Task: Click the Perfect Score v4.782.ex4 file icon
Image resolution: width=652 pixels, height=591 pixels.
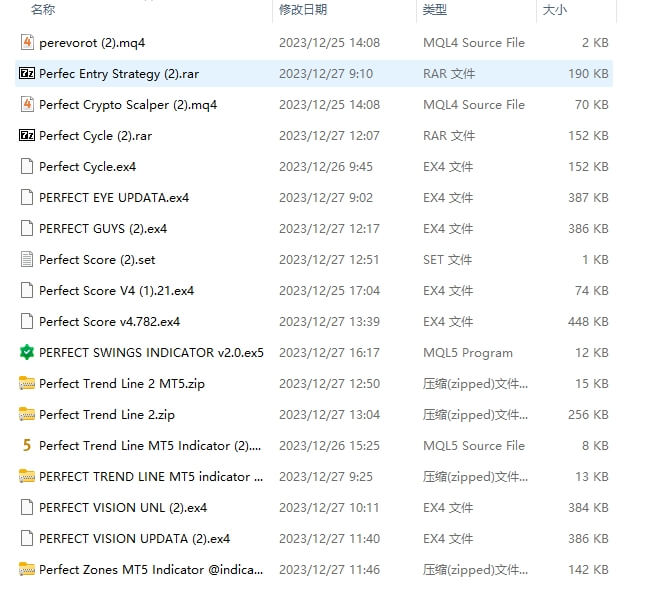Action: (27, 321)
